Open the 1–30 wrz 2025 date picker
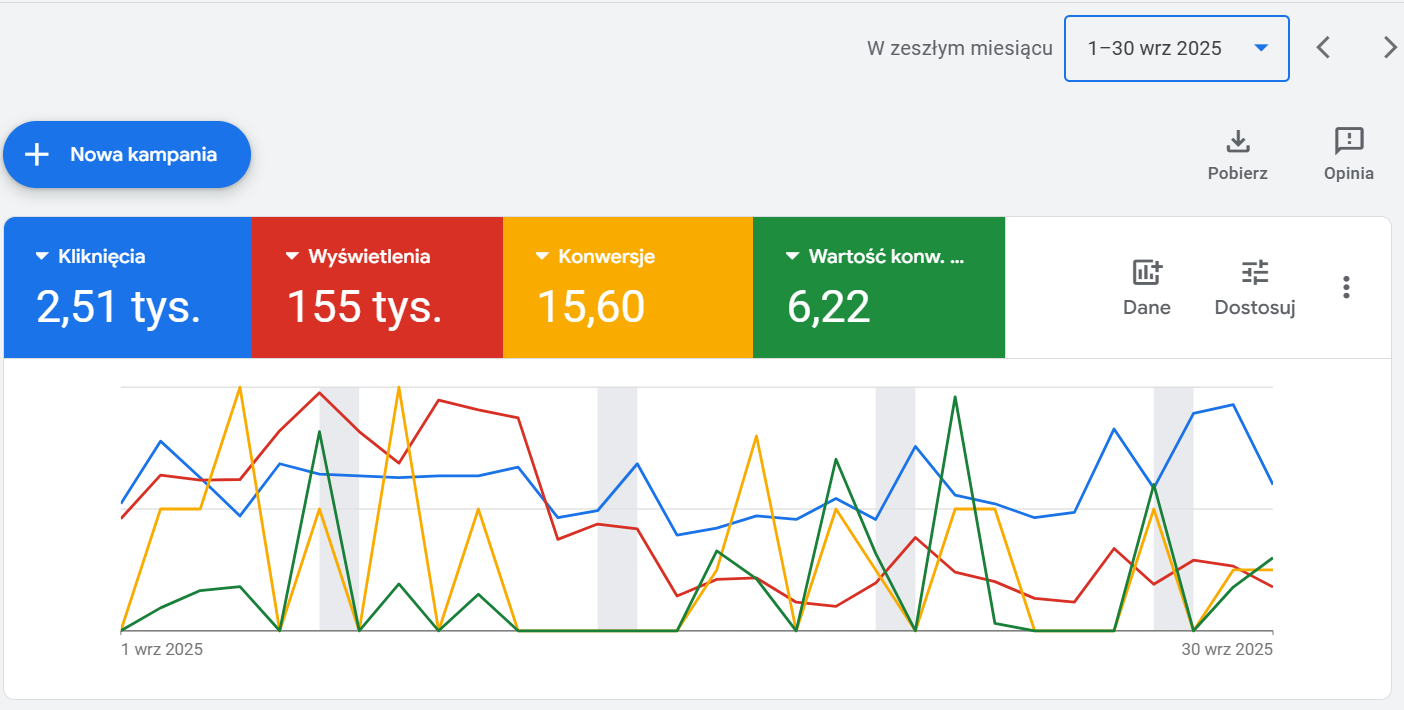The height and width of the screenshot is (710, 1404). tap(1177, 48)
